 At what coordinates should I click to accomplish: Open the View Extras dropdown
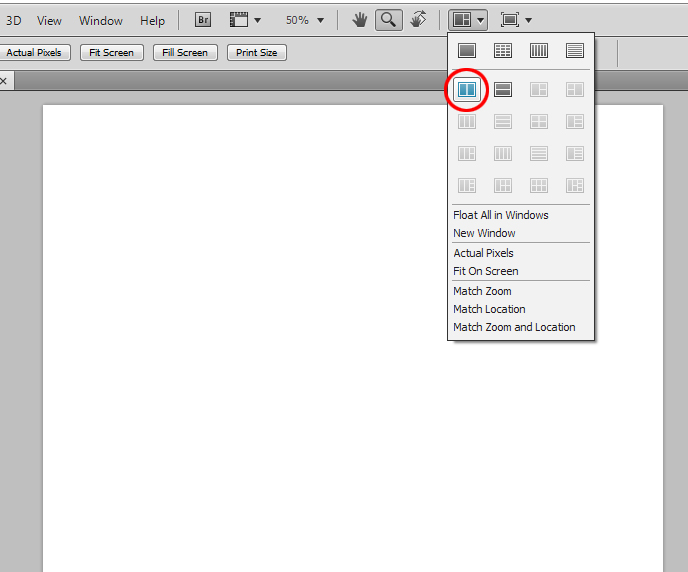click(x=245, y=20)
